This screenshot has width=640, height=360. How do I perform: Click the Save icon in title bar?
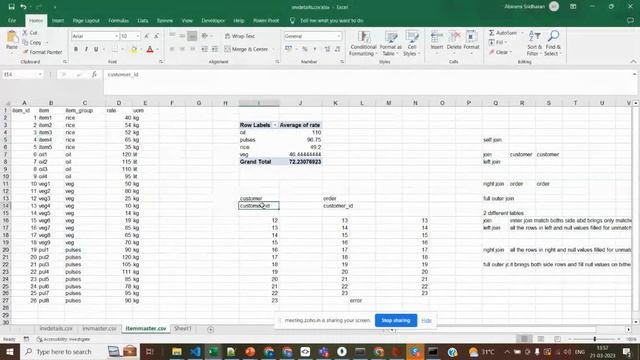(11, 7)
